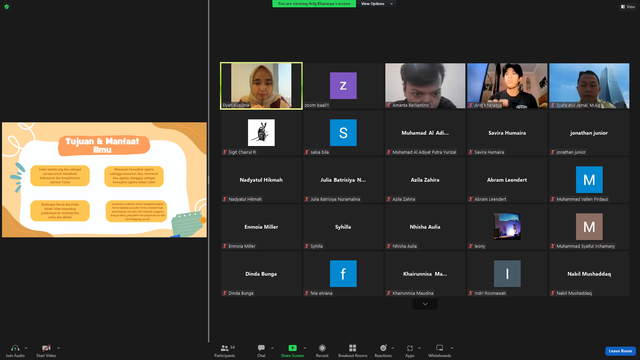Click the 'You are viewing' green banner
This screenshot has height=360, width=640.
coord(314,4)
